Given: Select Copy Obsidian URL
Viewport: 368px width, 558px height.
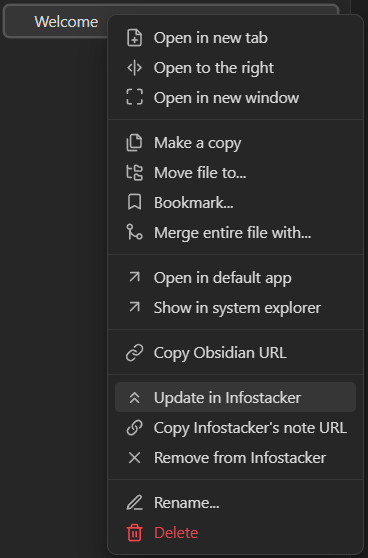Looking at the screenshot, I should coord(235,353).
